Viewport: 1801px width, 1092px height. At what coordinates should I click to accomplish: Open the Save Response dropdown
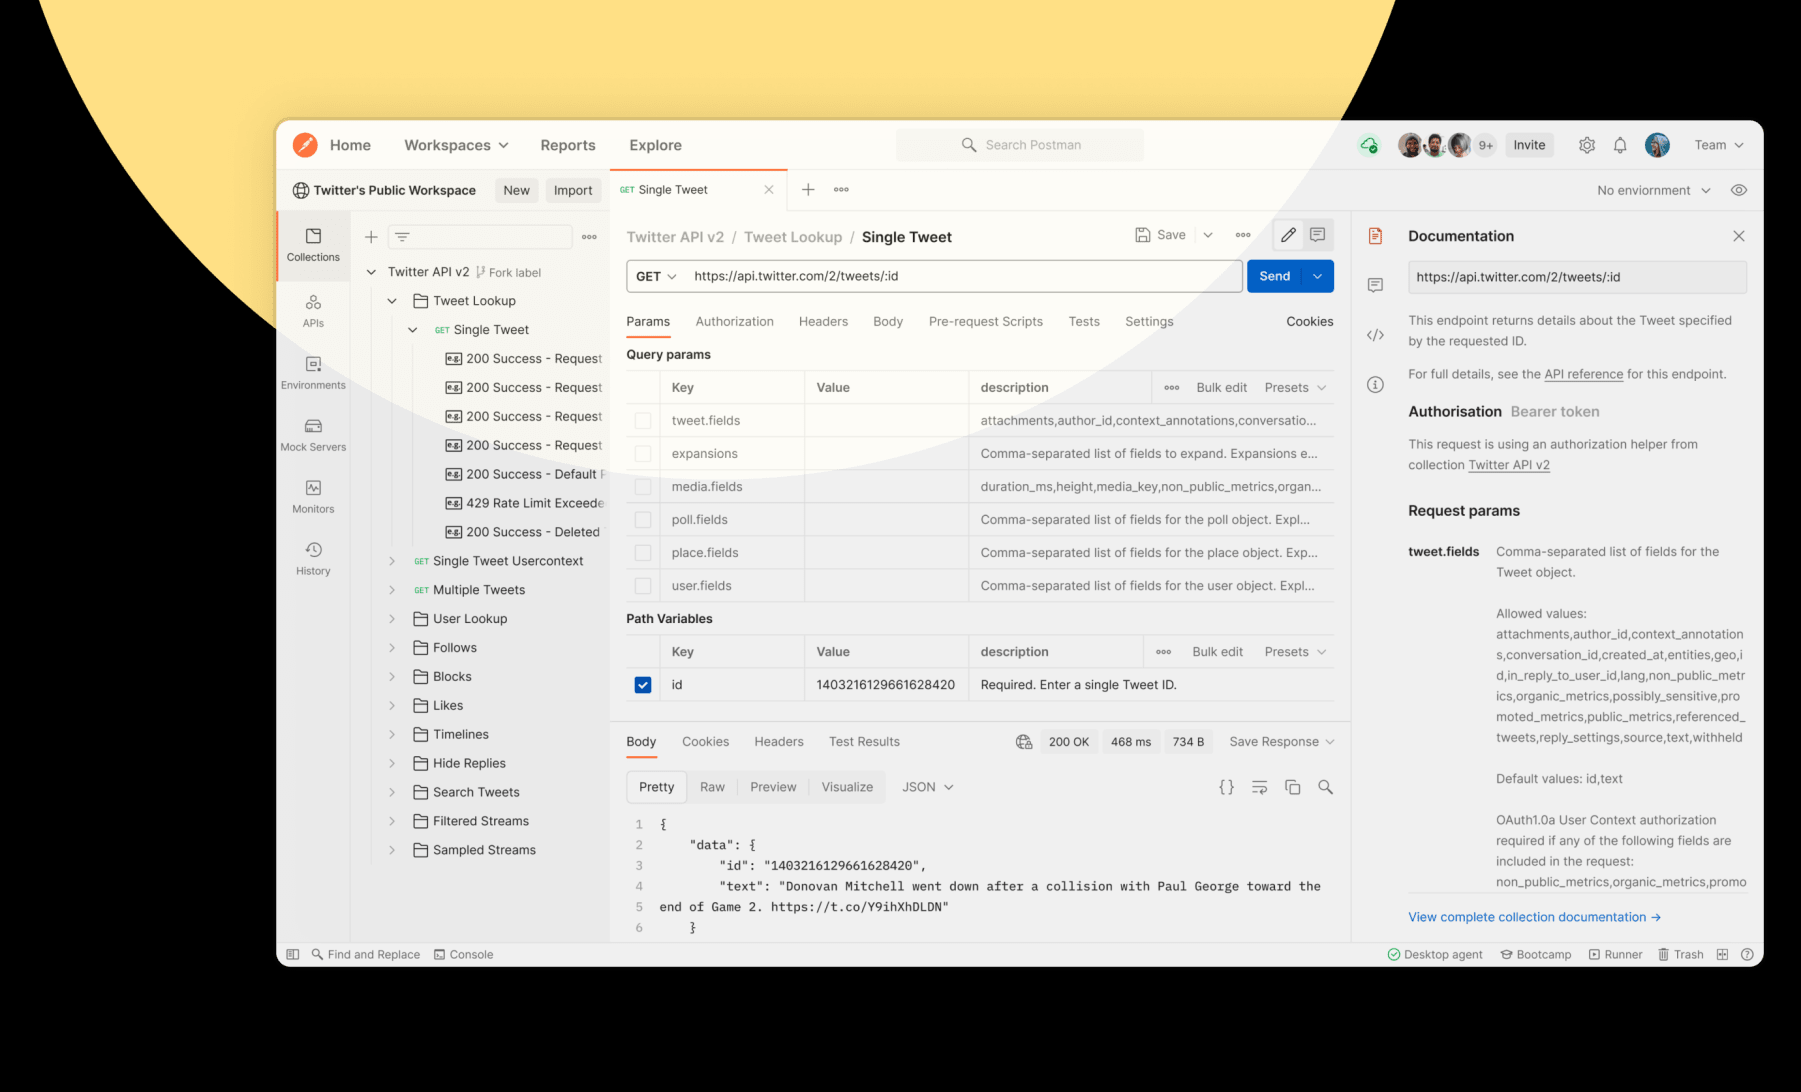click(x=1281, y=742)
